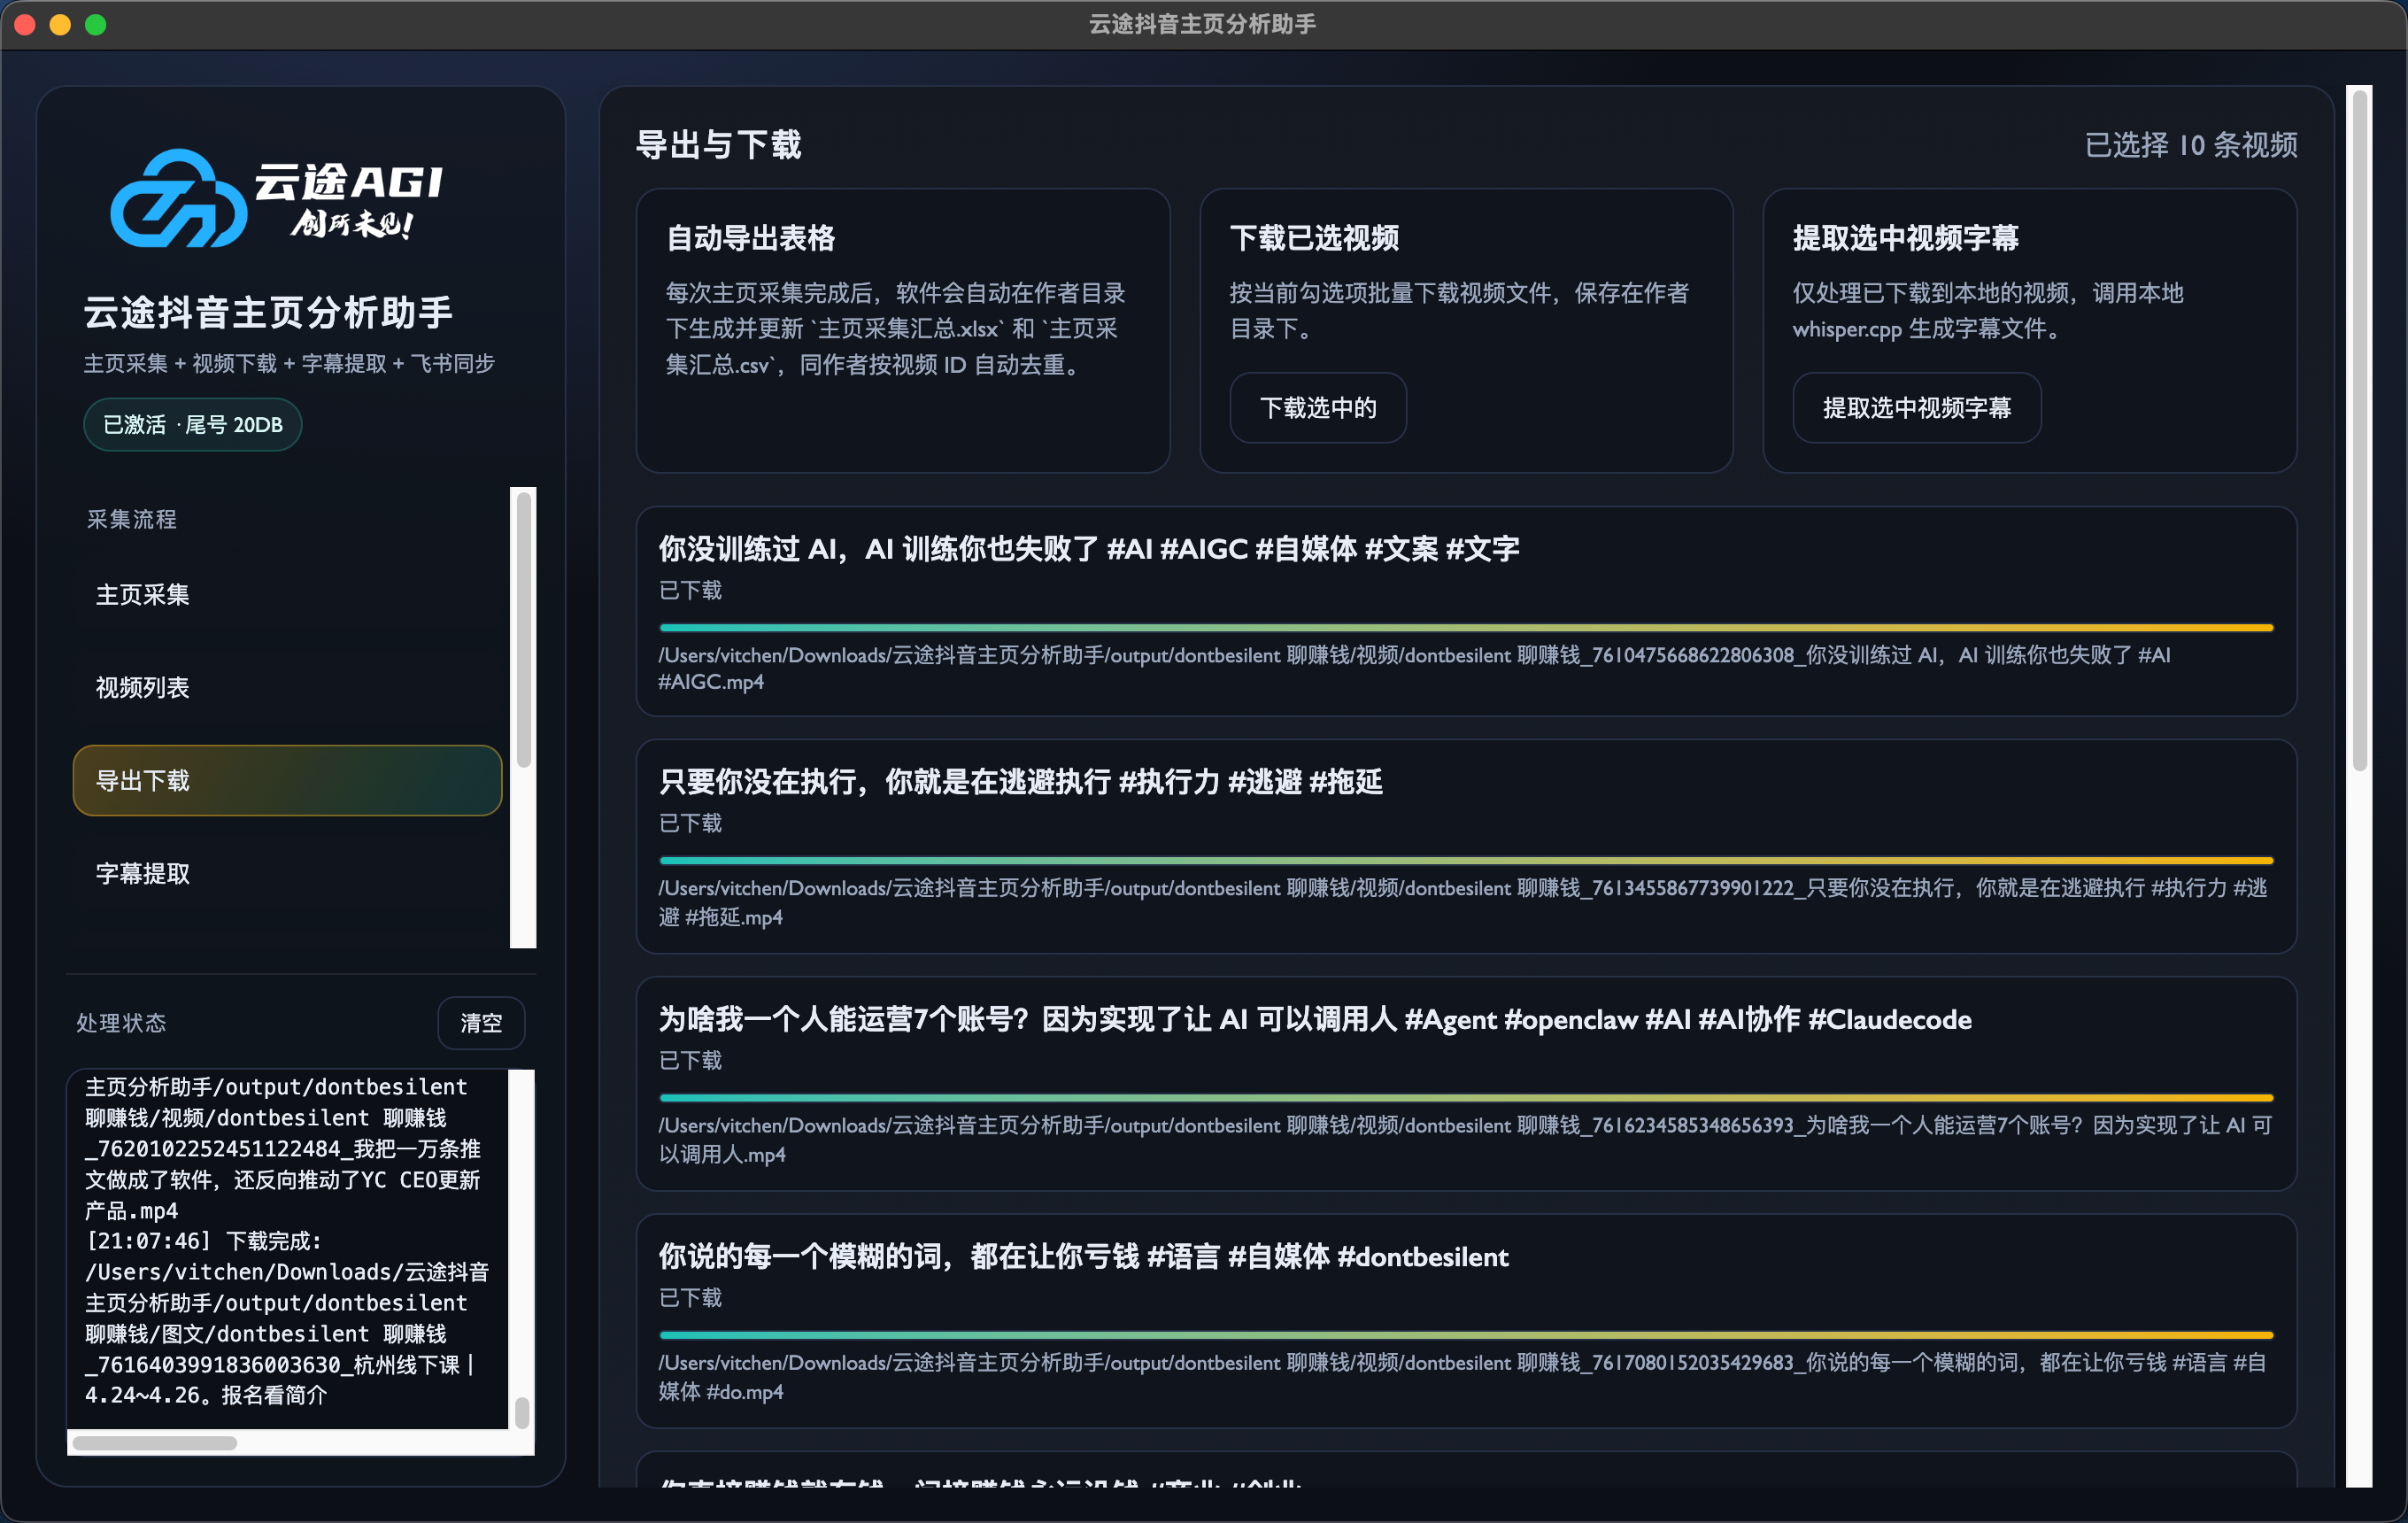This screenshot has width=2408, height=1523.
Task: Open the 视频列表 section
Action: point(142,687)
